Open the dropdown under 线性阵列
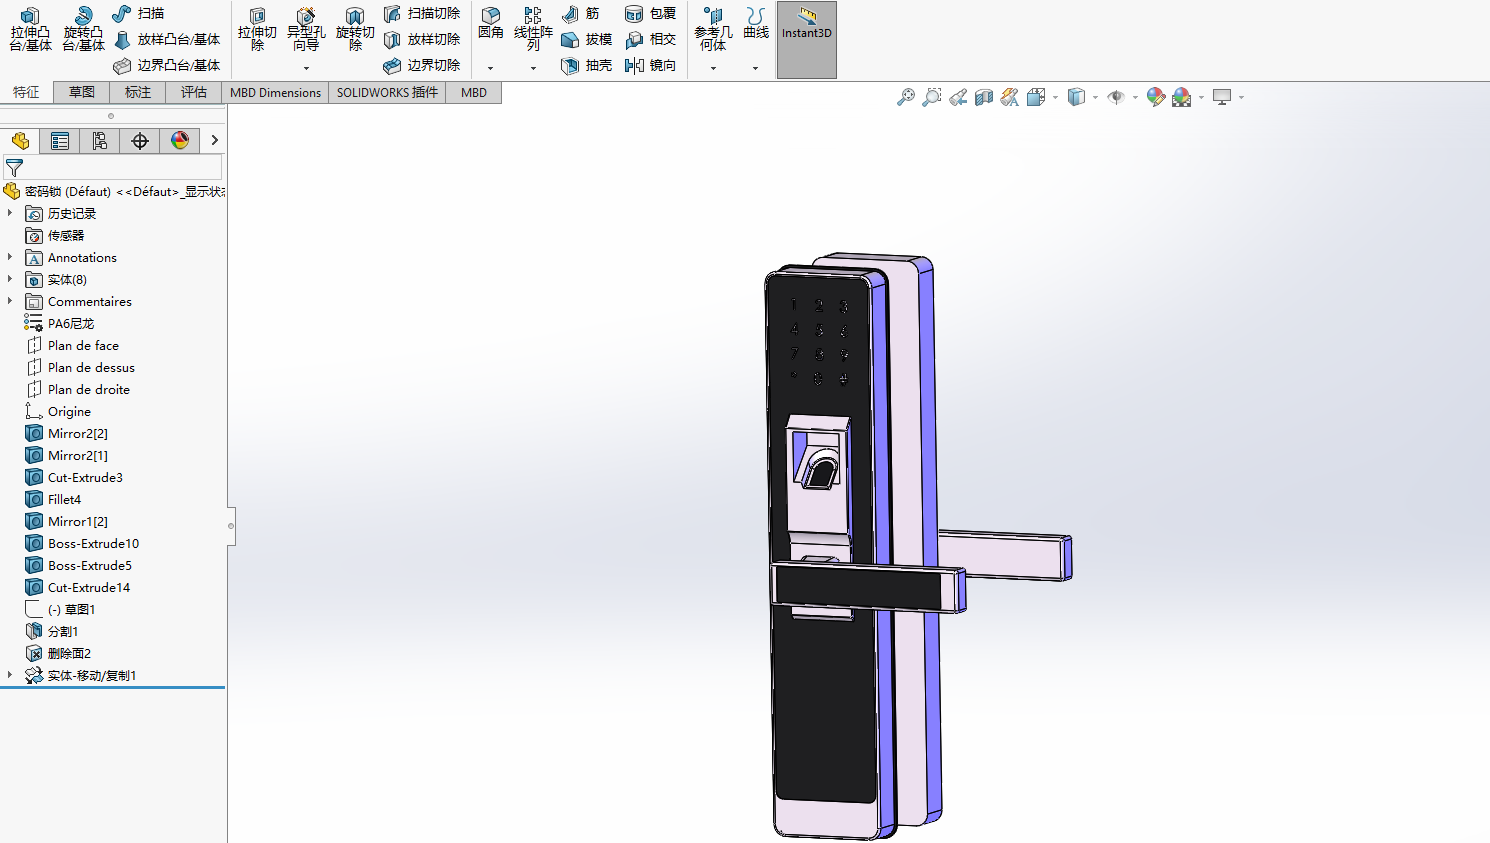Viewport: 1490px width, 843px height. click(x=533, y=68)
